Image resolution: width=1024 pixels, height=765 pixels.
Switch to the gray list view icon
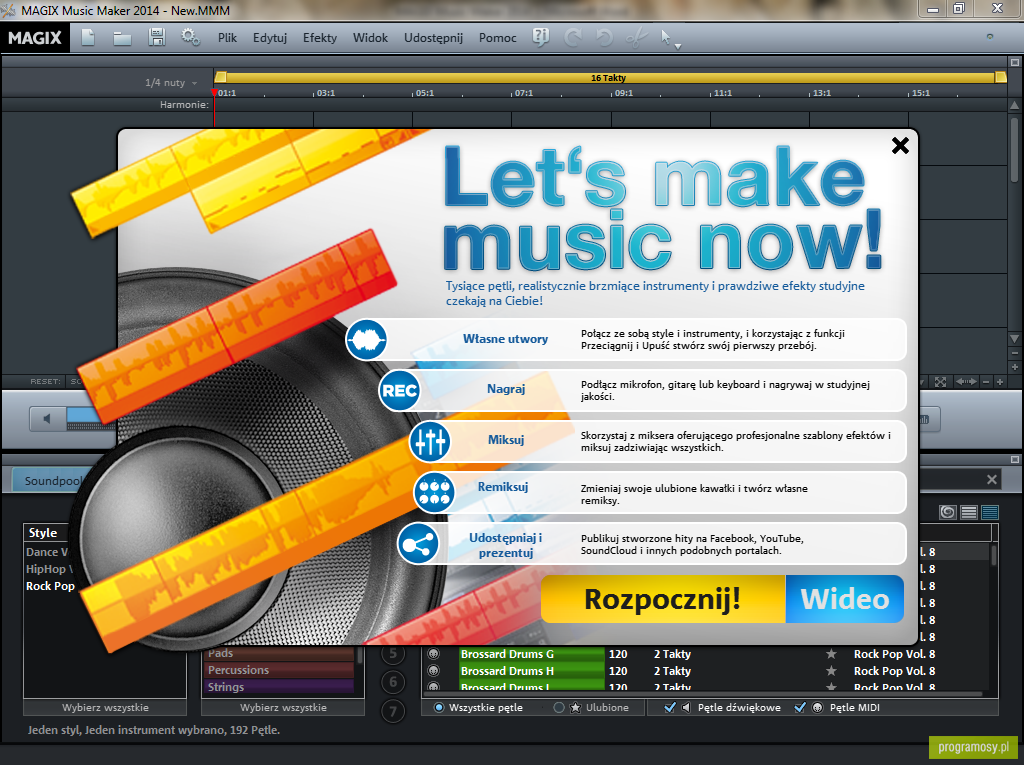[969, 512]
